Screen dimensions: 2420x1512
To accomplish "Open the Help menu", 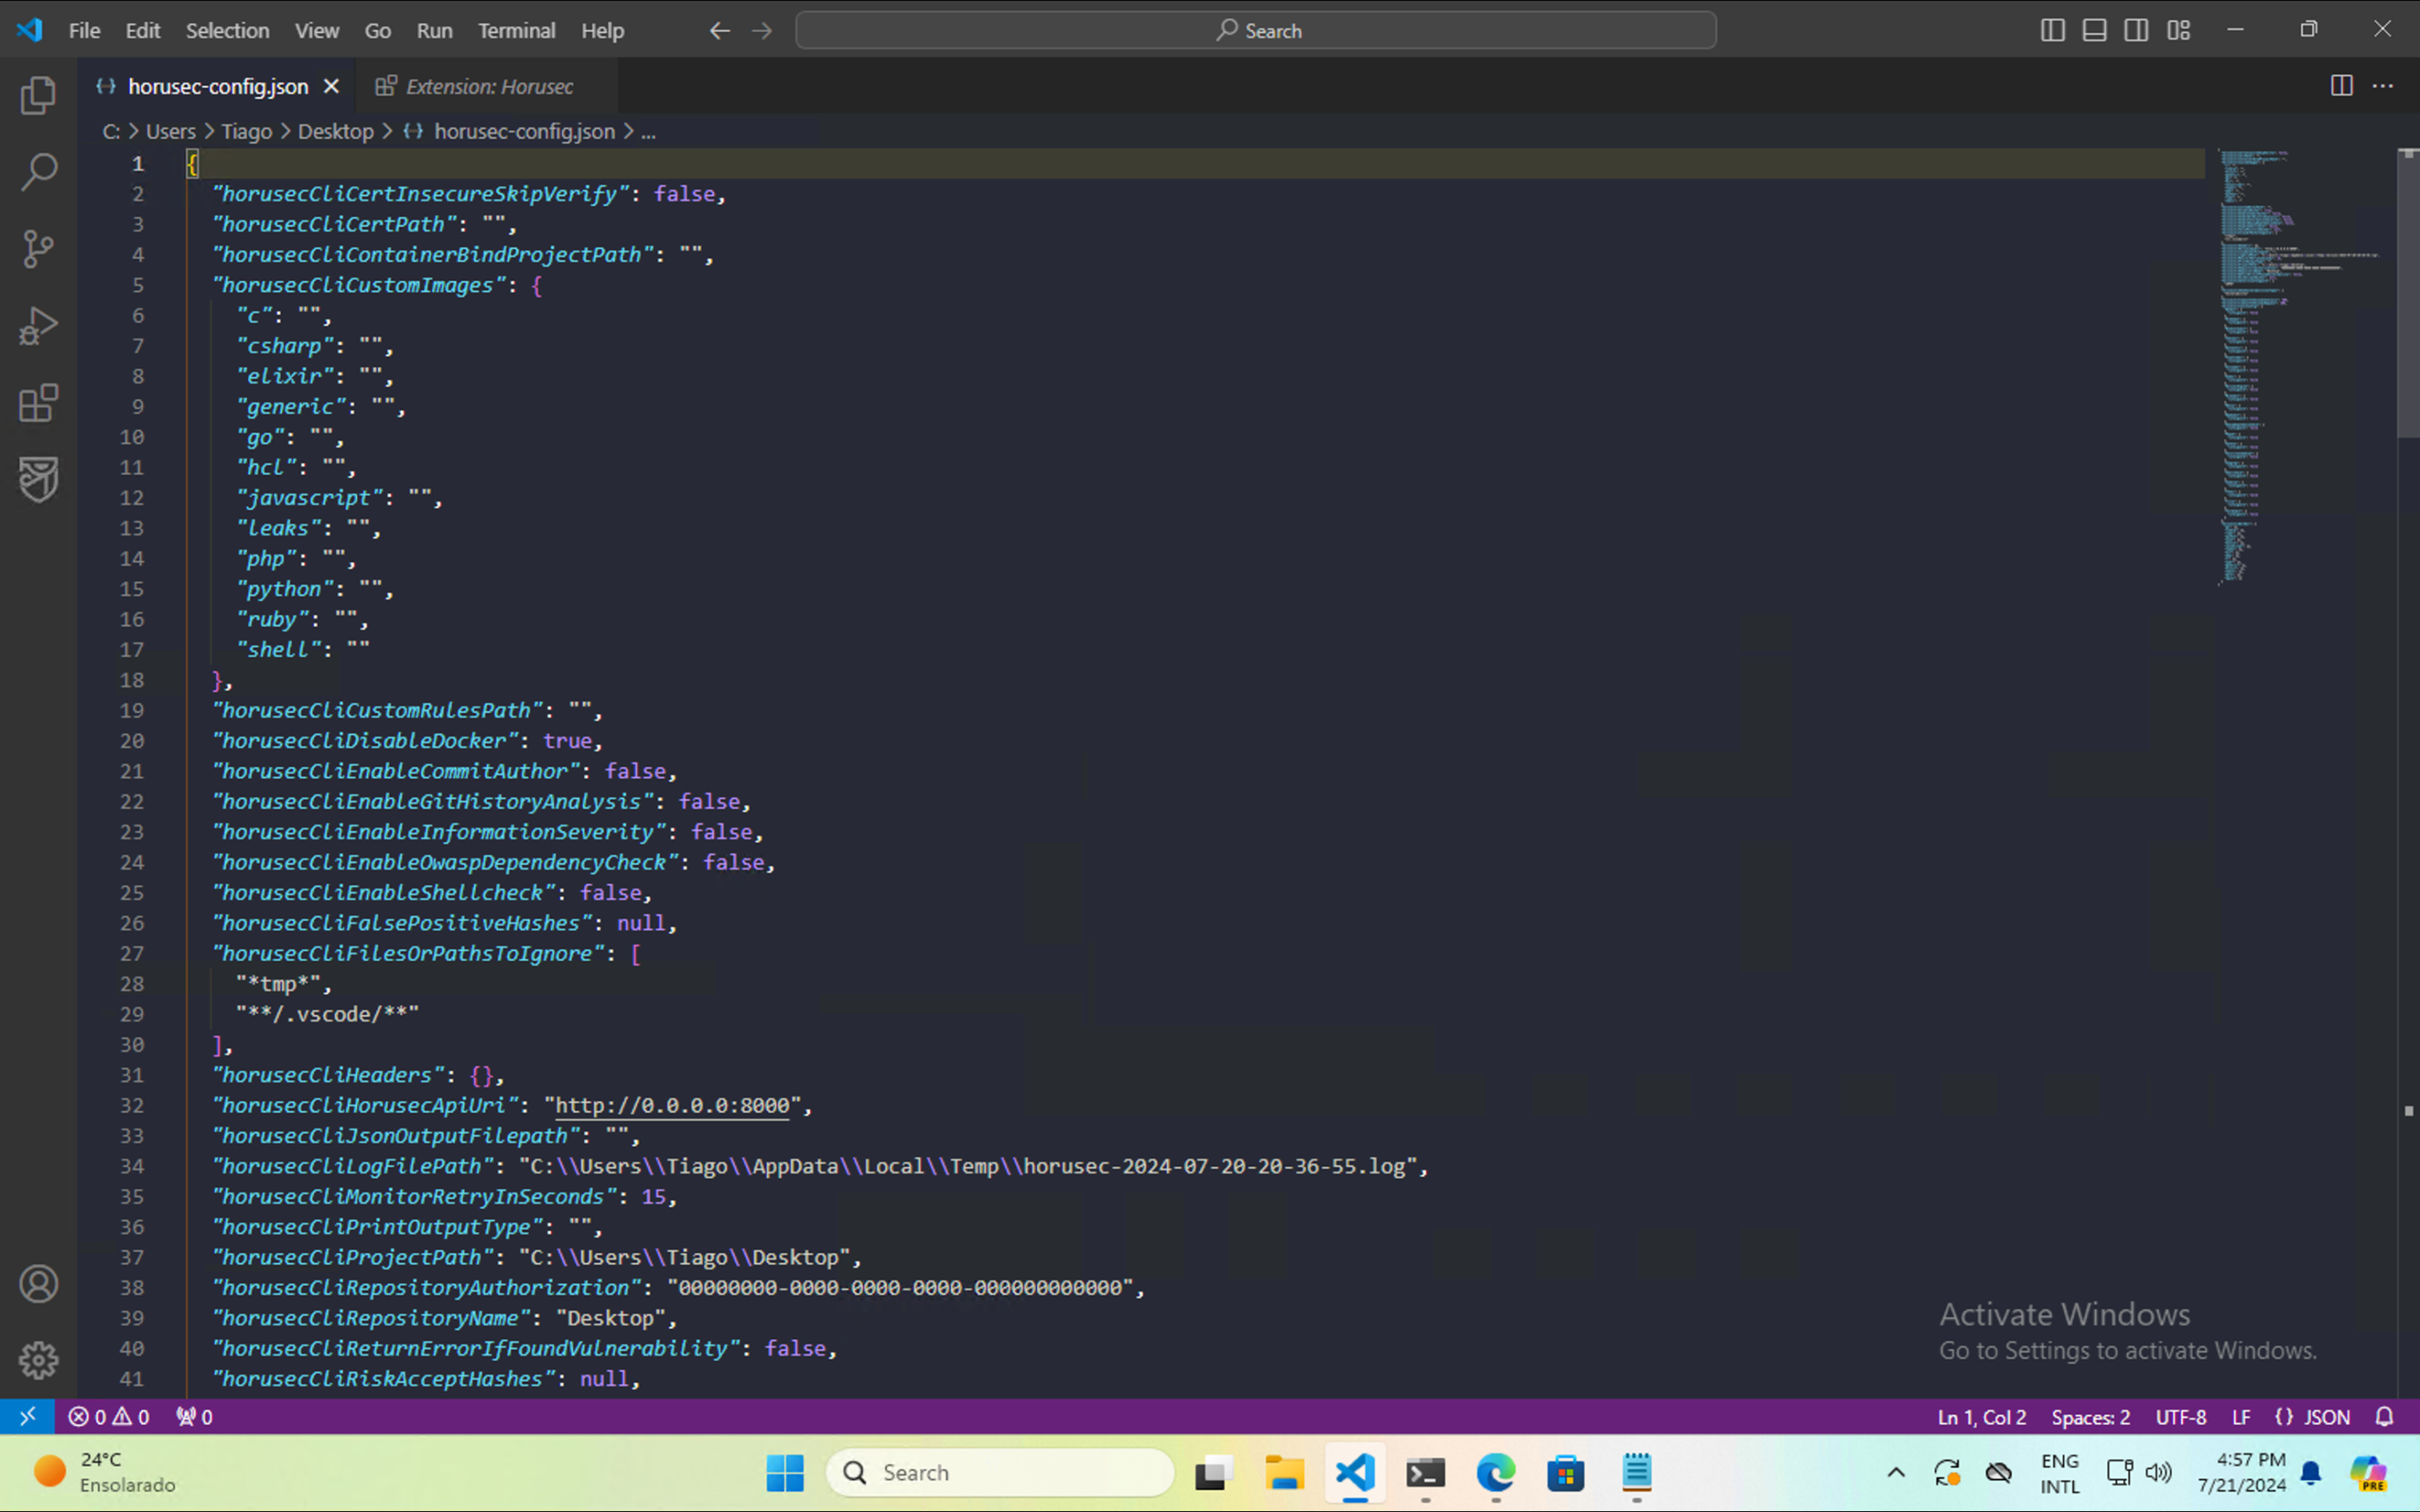I will pos(602,31).
